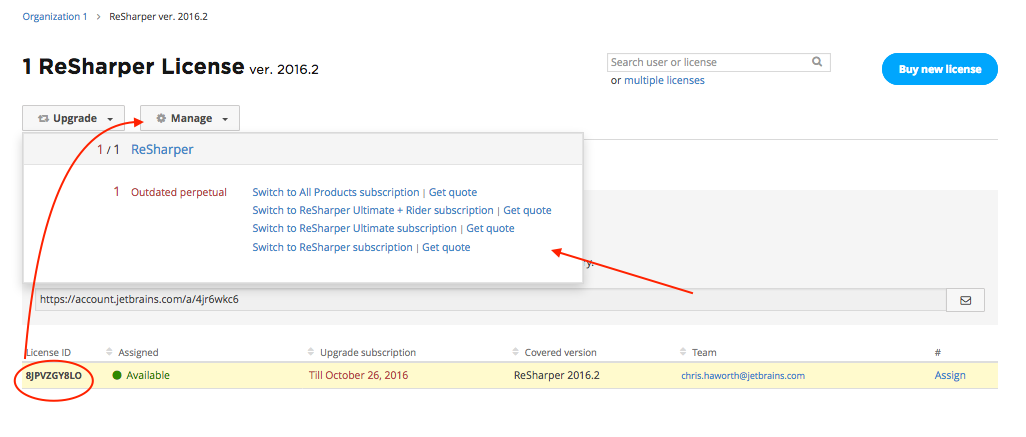Sort by Assigned column icon
The width and height of the screenshot is (1026, 437).
(x=111, y=353)
